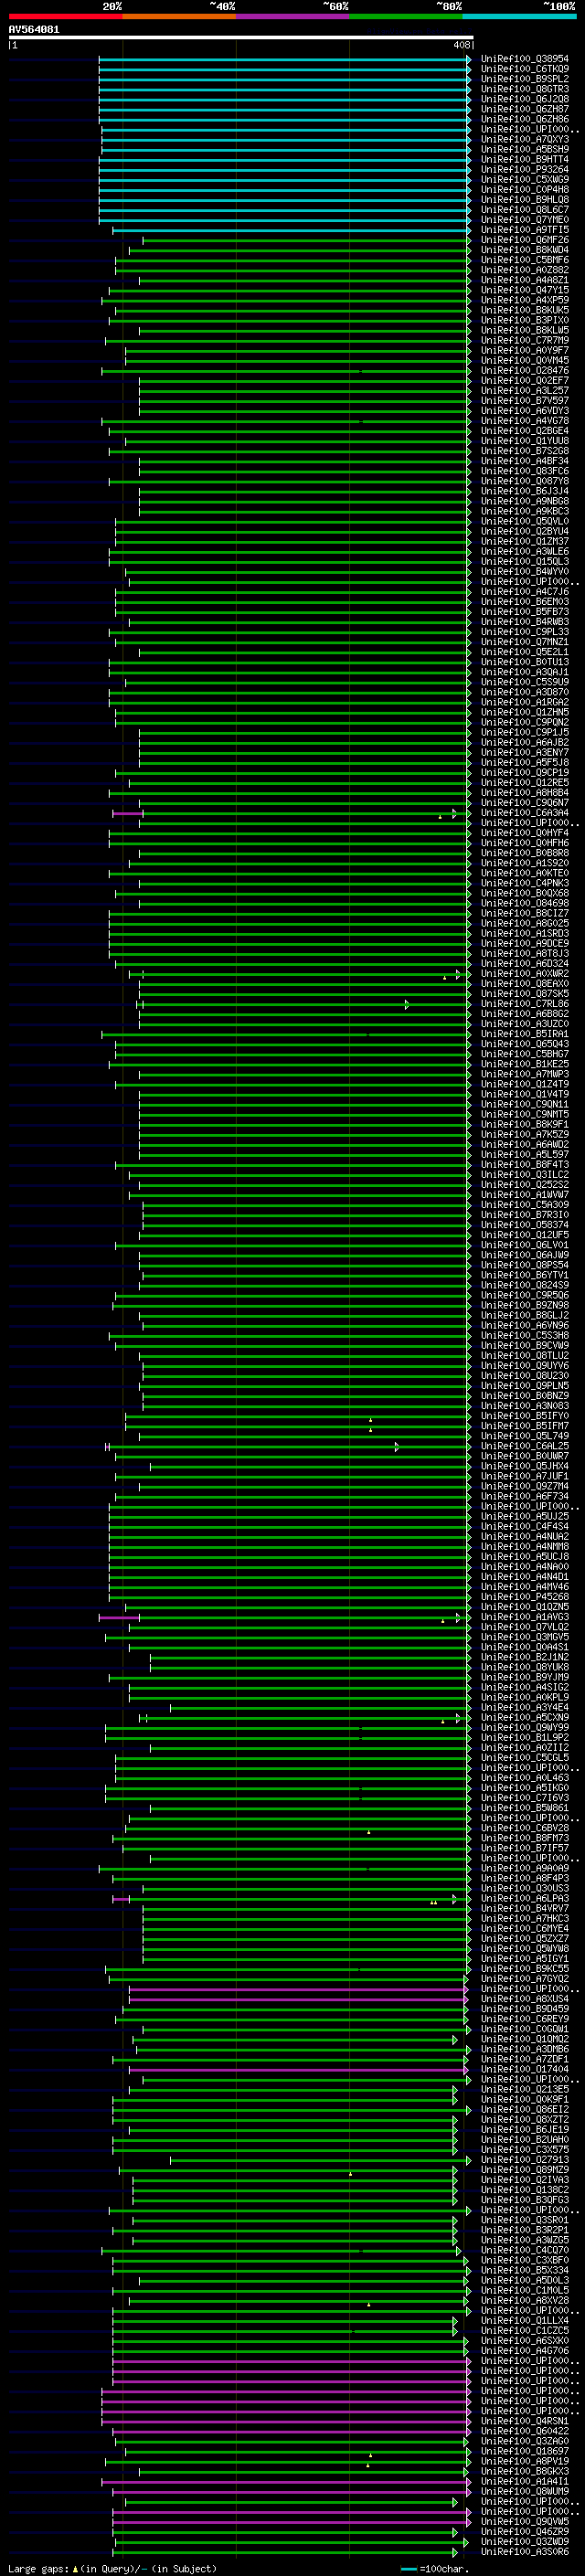Select the AV564081 query sequence label
Viewport: 585px width, 2576px height.
click(x=34, y=29)
